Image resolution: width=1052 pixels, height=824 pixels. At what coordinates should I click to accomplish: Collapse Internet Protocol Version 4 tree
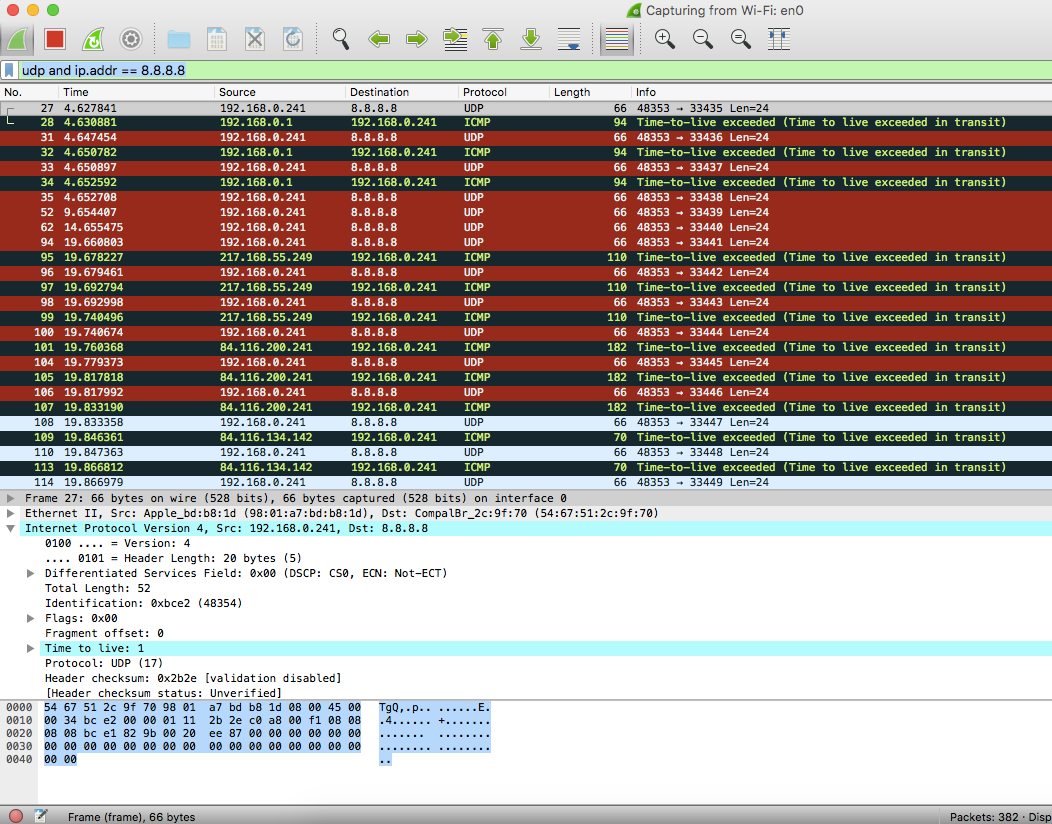(x=11, y=528)
